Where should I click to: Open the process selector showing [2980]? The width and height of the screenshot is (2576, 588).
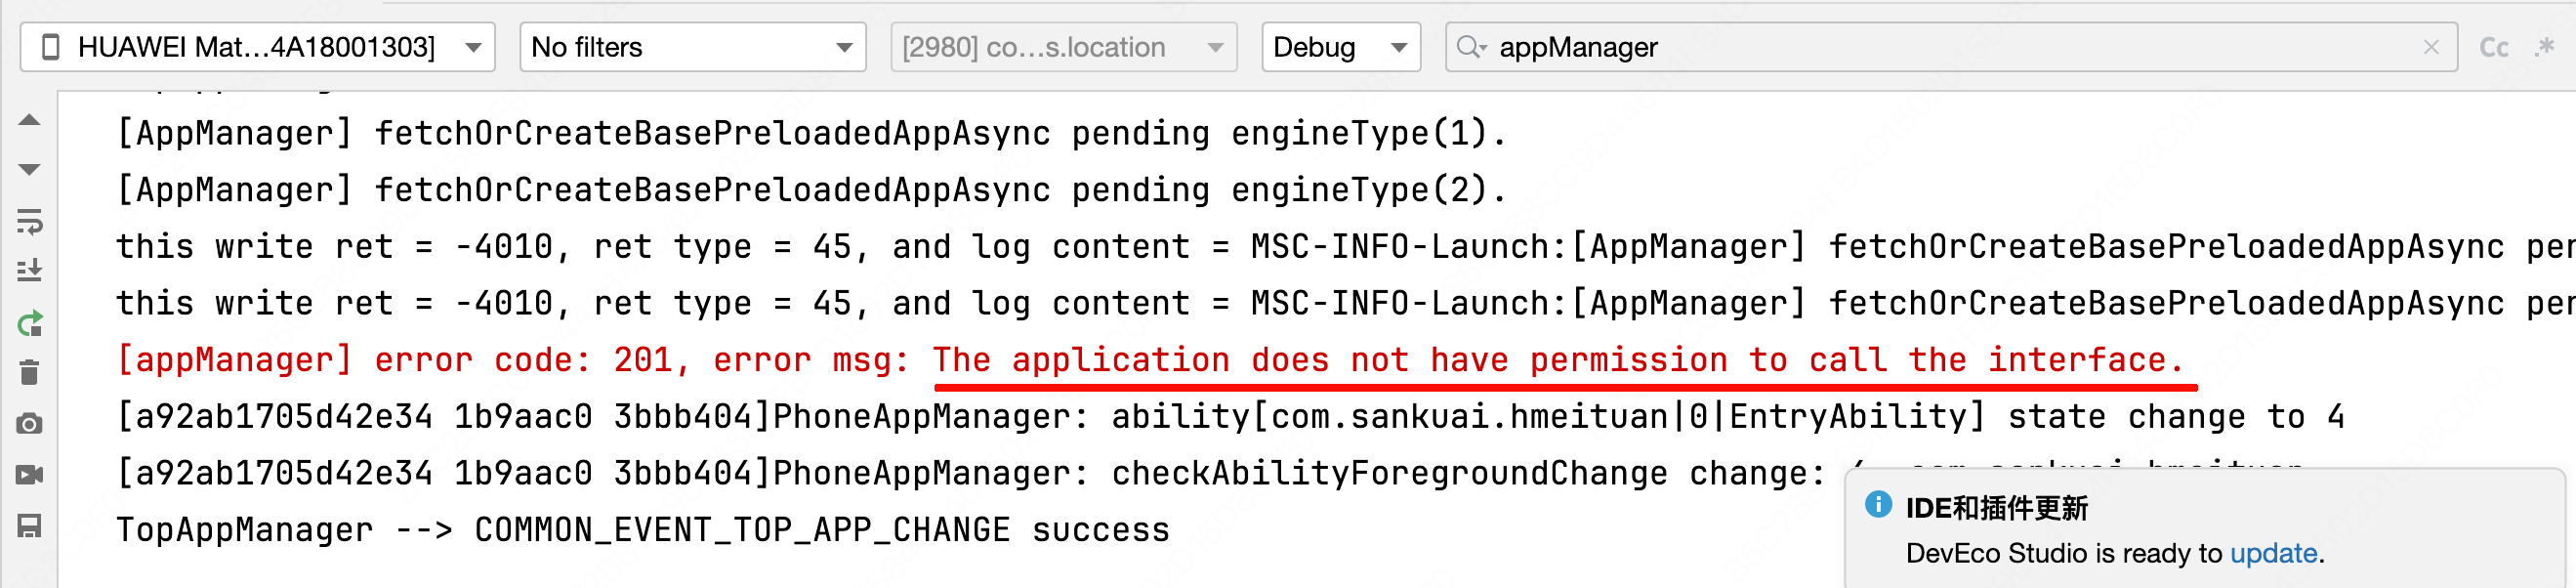click(1063, 47)
